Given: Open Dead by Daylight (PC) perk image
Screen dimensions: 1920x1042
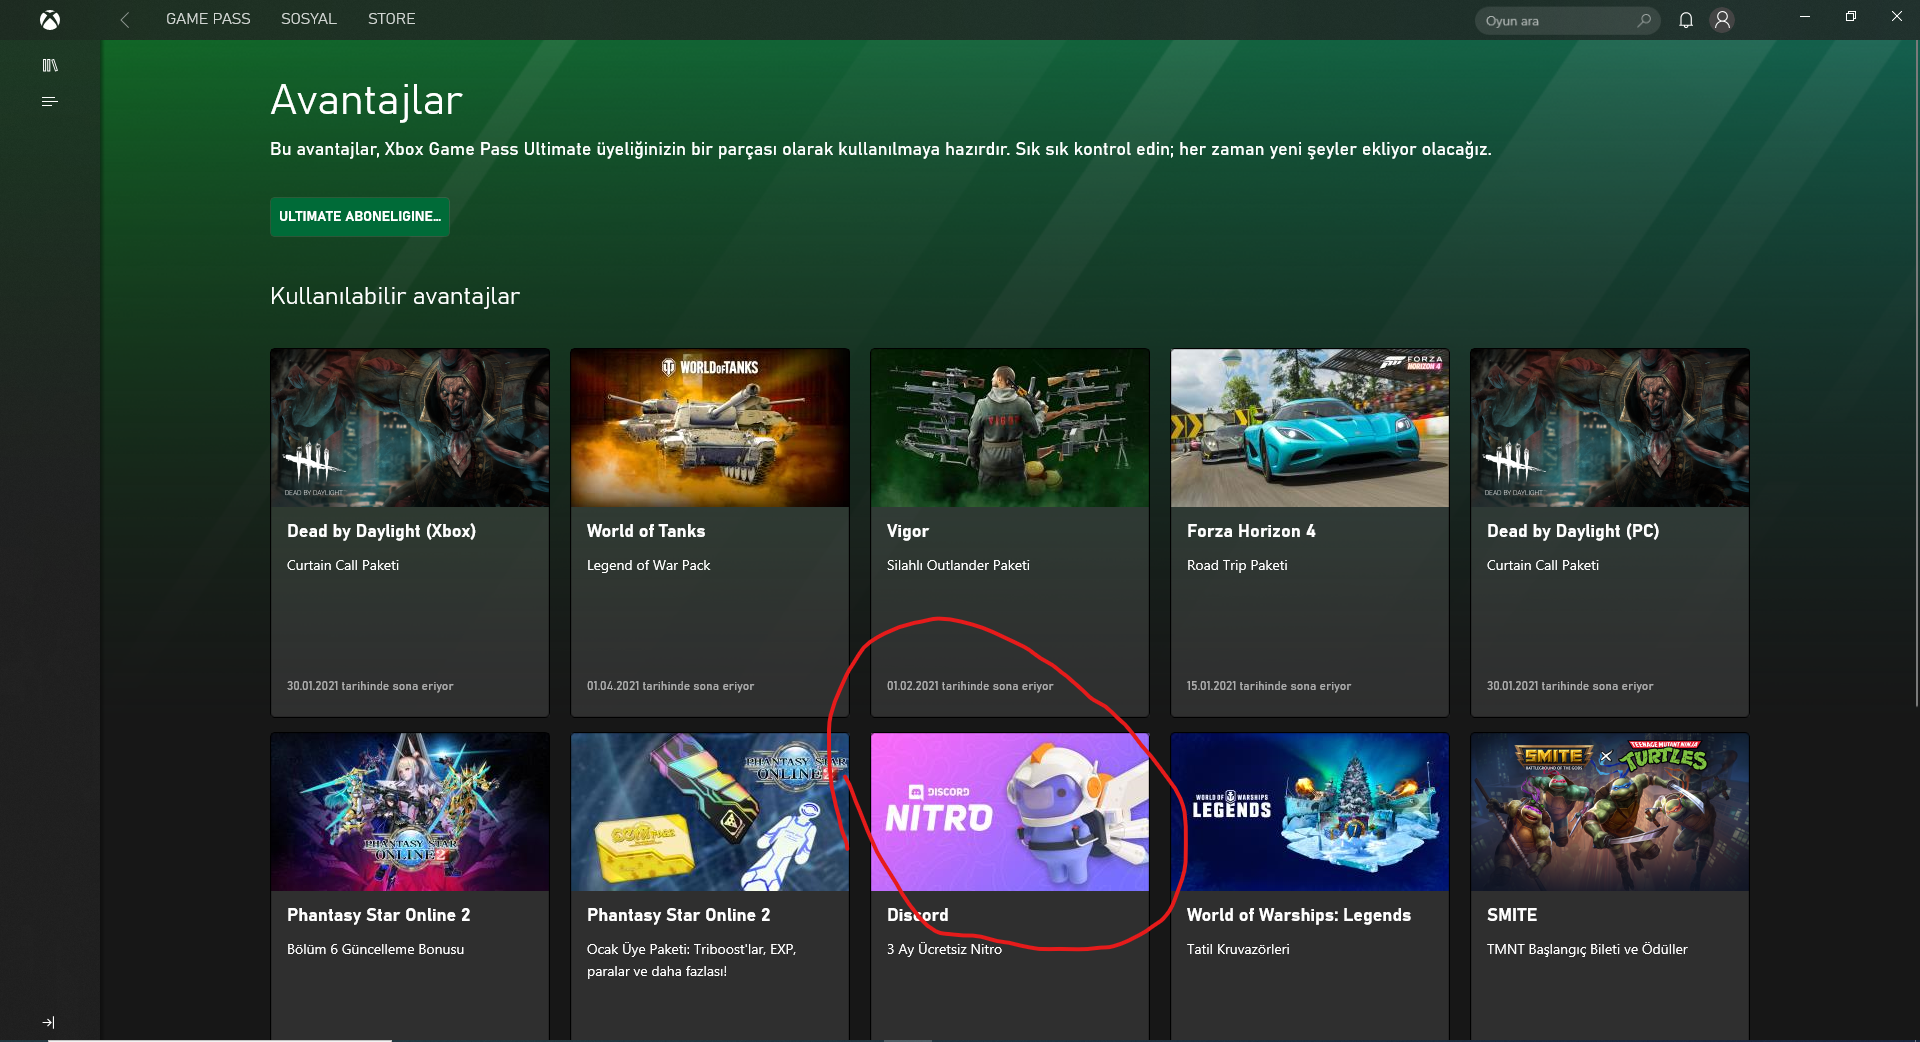Looking at the screenshot, I should pos(1610,428).
